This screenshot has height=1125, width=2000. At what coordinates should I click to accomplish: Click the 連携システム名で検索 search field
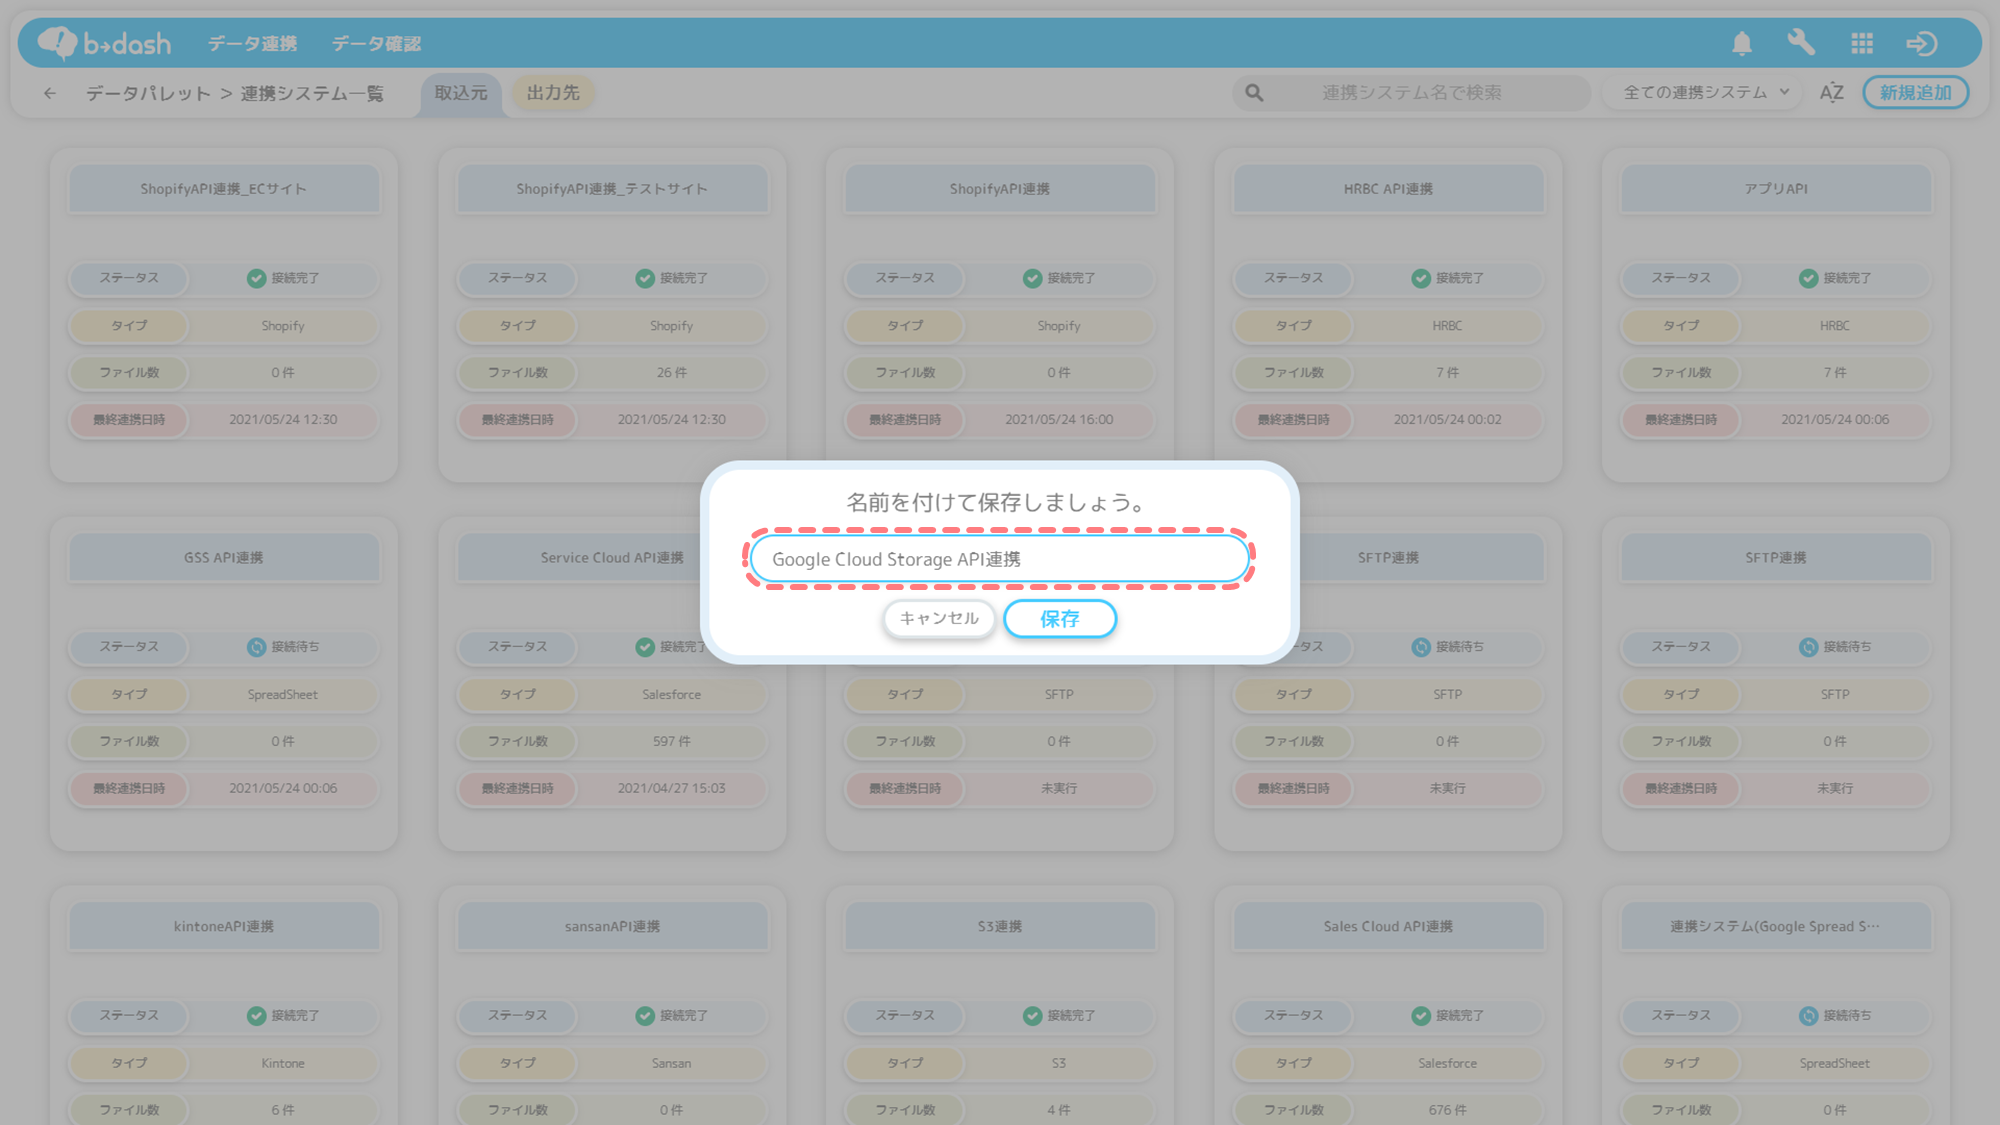[1411, 93]
